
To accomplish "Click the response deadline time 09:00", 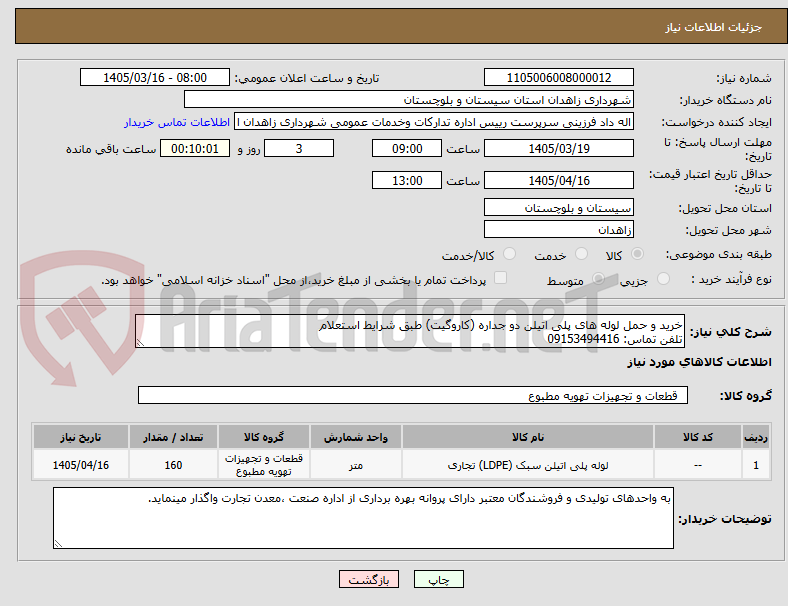I will pyautogui.click(x=407, y=149).
